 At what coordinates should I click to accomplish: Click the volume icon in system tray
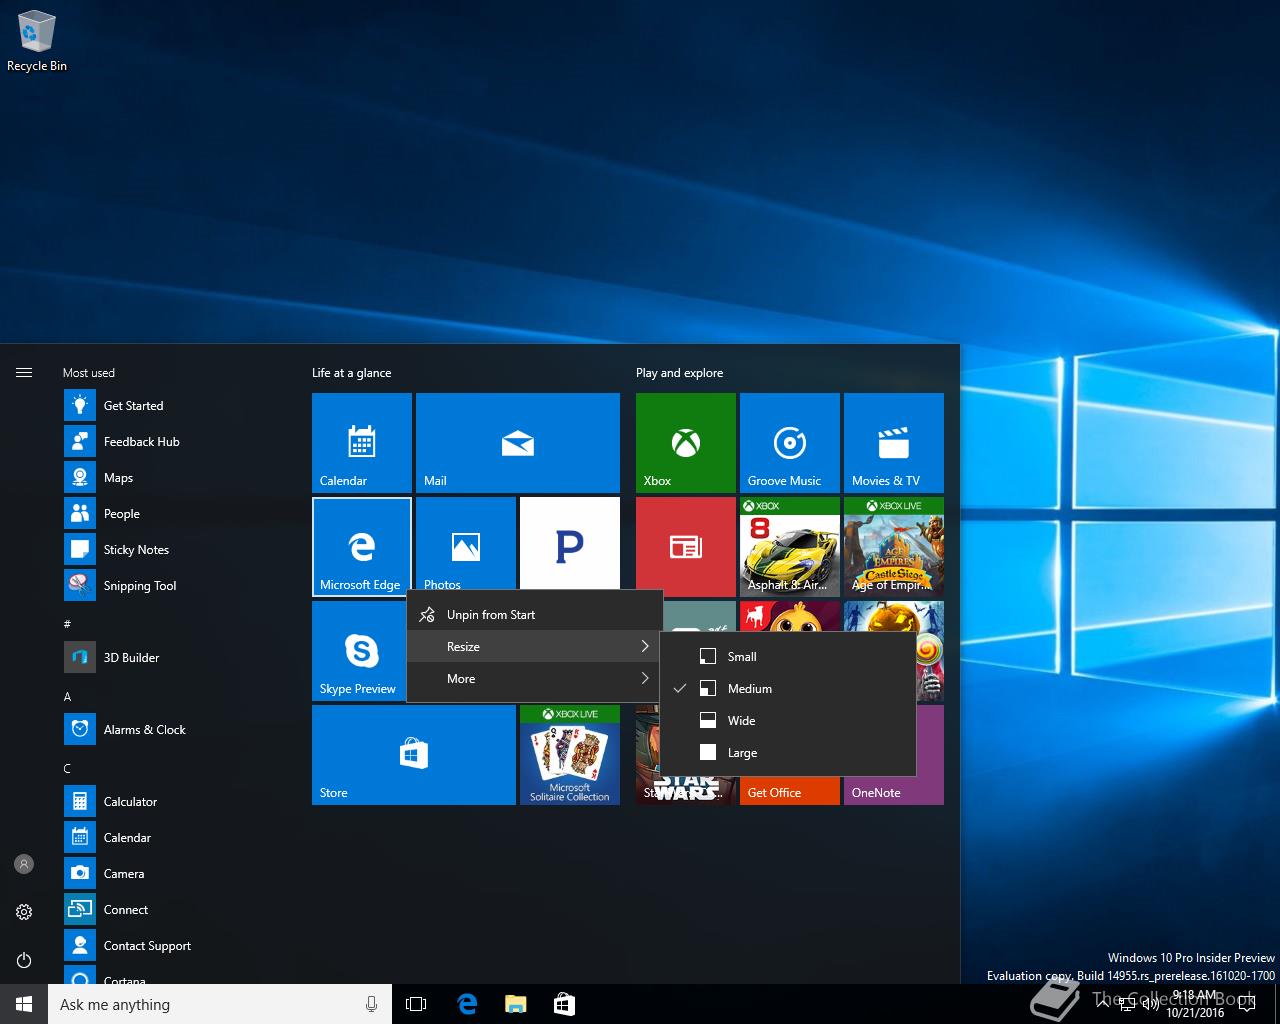click(x=1150, y=1004)
